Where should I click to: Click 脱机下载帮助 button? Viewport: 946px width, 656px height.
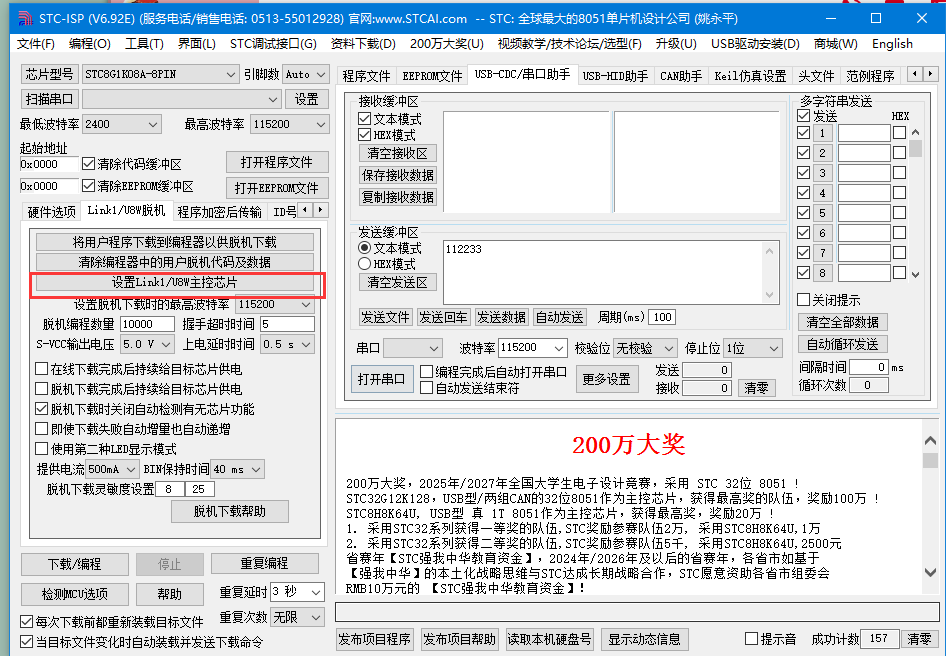point(230,511)
